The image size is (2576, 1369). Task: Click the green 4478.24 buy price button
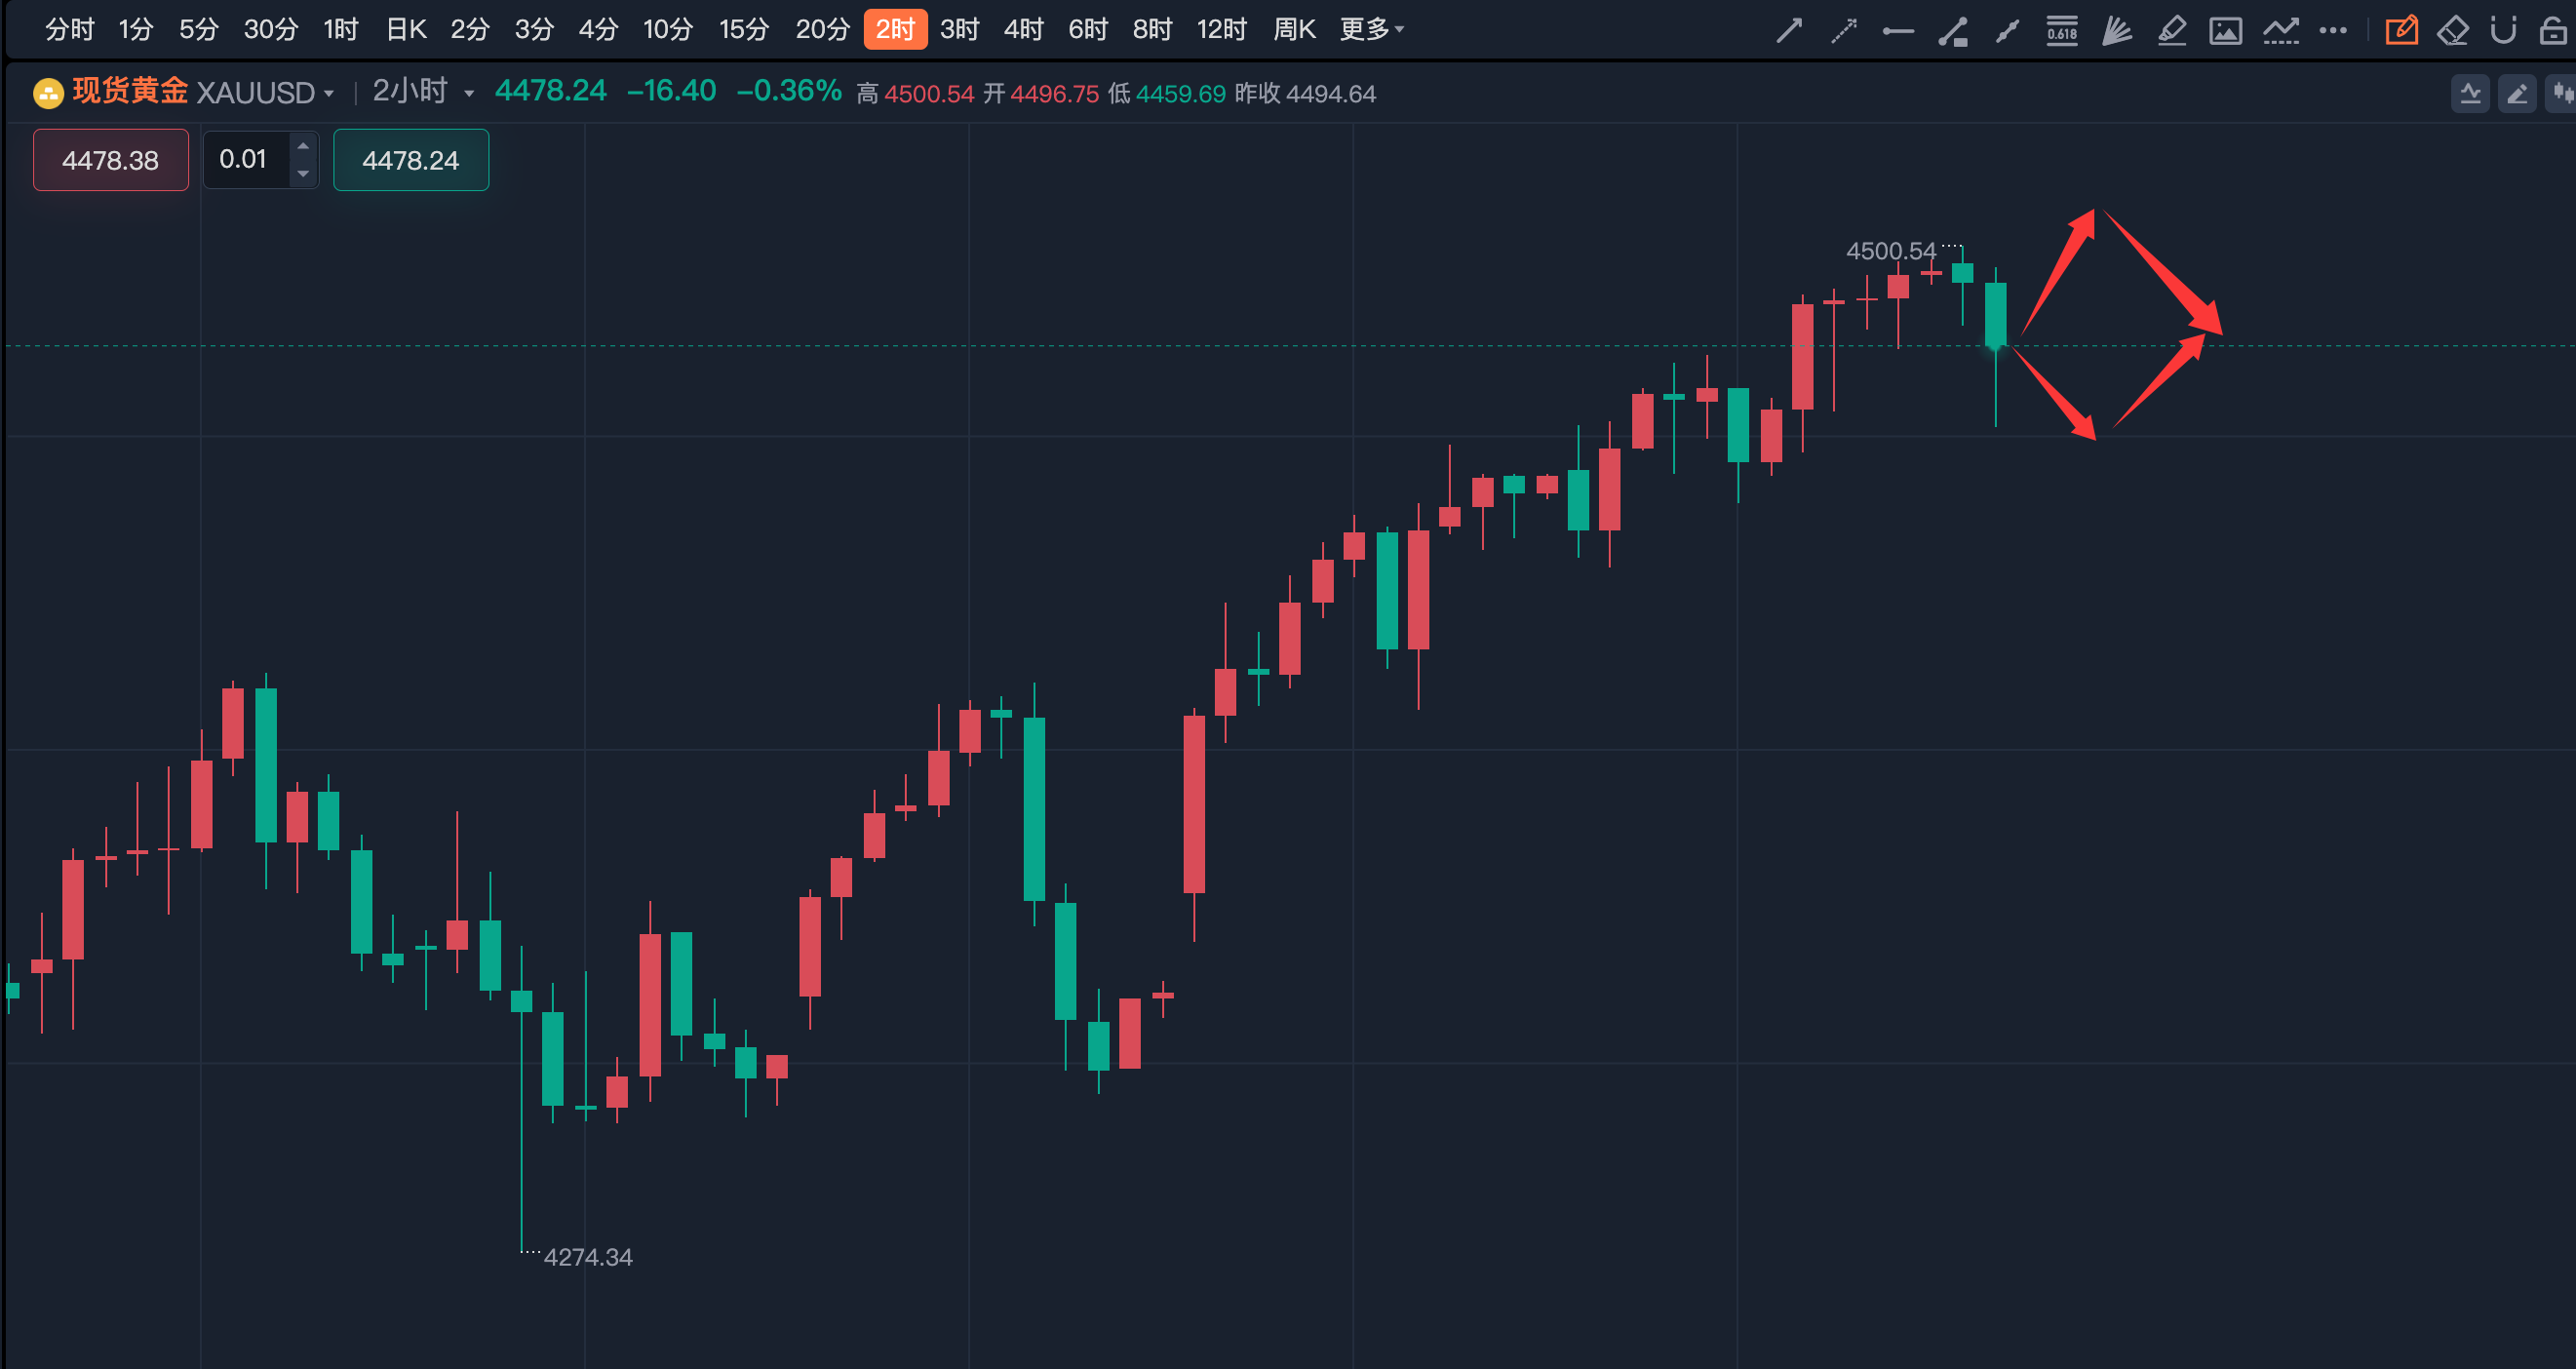click(x=411, y=160)
